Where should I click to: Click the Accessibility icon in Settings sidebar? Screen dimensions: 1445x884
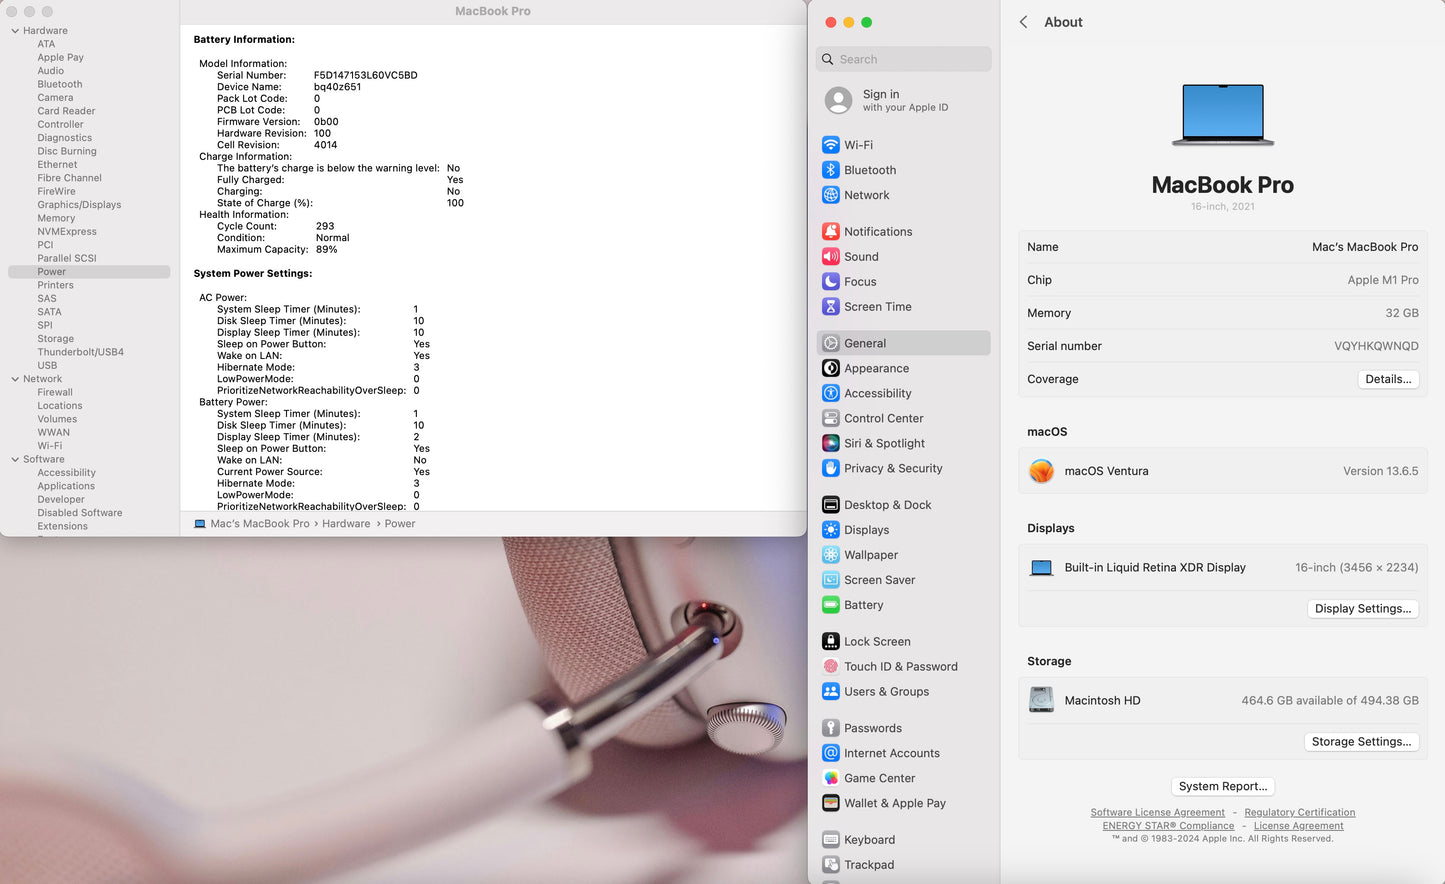click(x=830, y=393)
